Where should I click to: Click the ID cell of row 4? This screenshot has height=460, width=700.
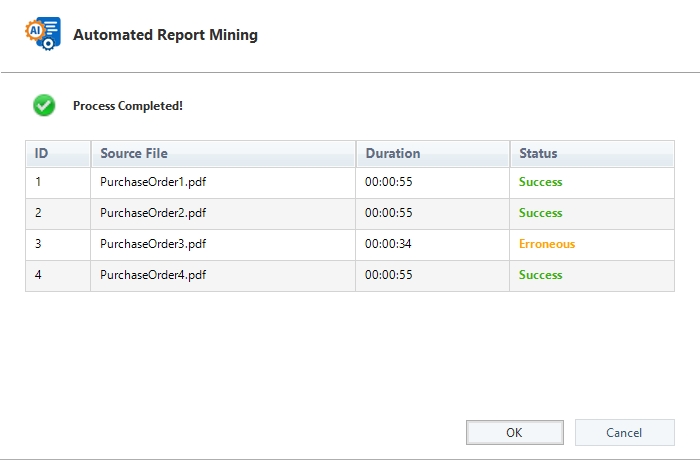pyautogui.click(x=39, y=276)
